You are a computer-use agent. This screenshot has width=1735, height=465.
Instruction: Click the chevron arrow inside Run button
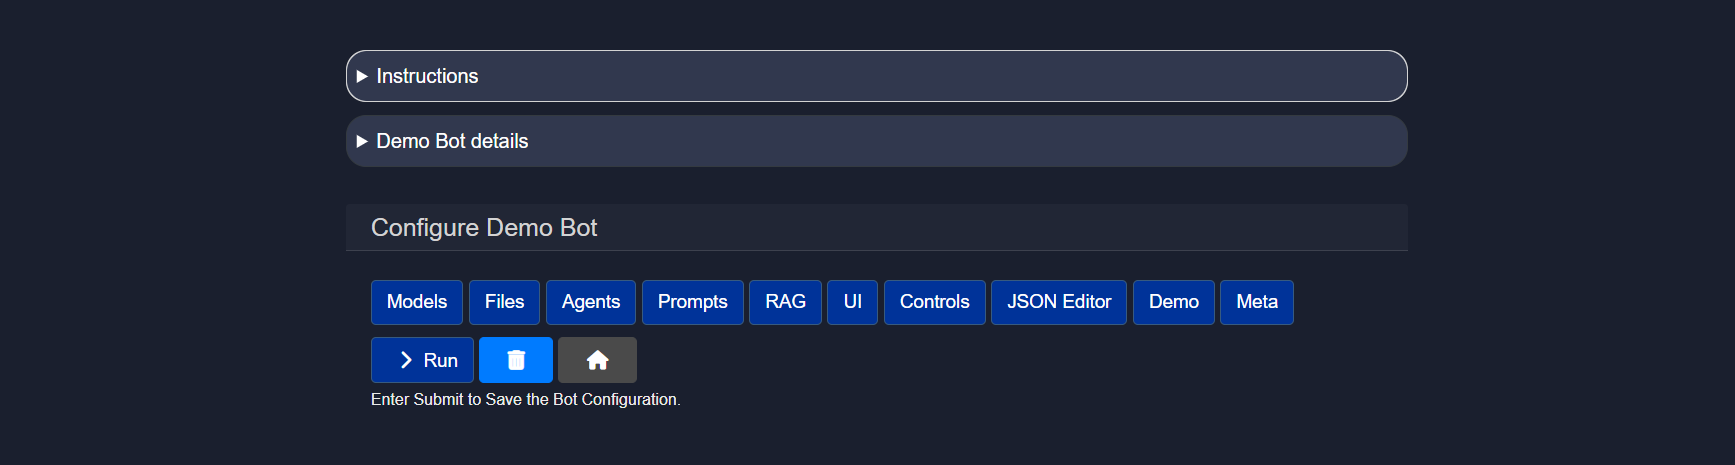click(x=406, y=360)
